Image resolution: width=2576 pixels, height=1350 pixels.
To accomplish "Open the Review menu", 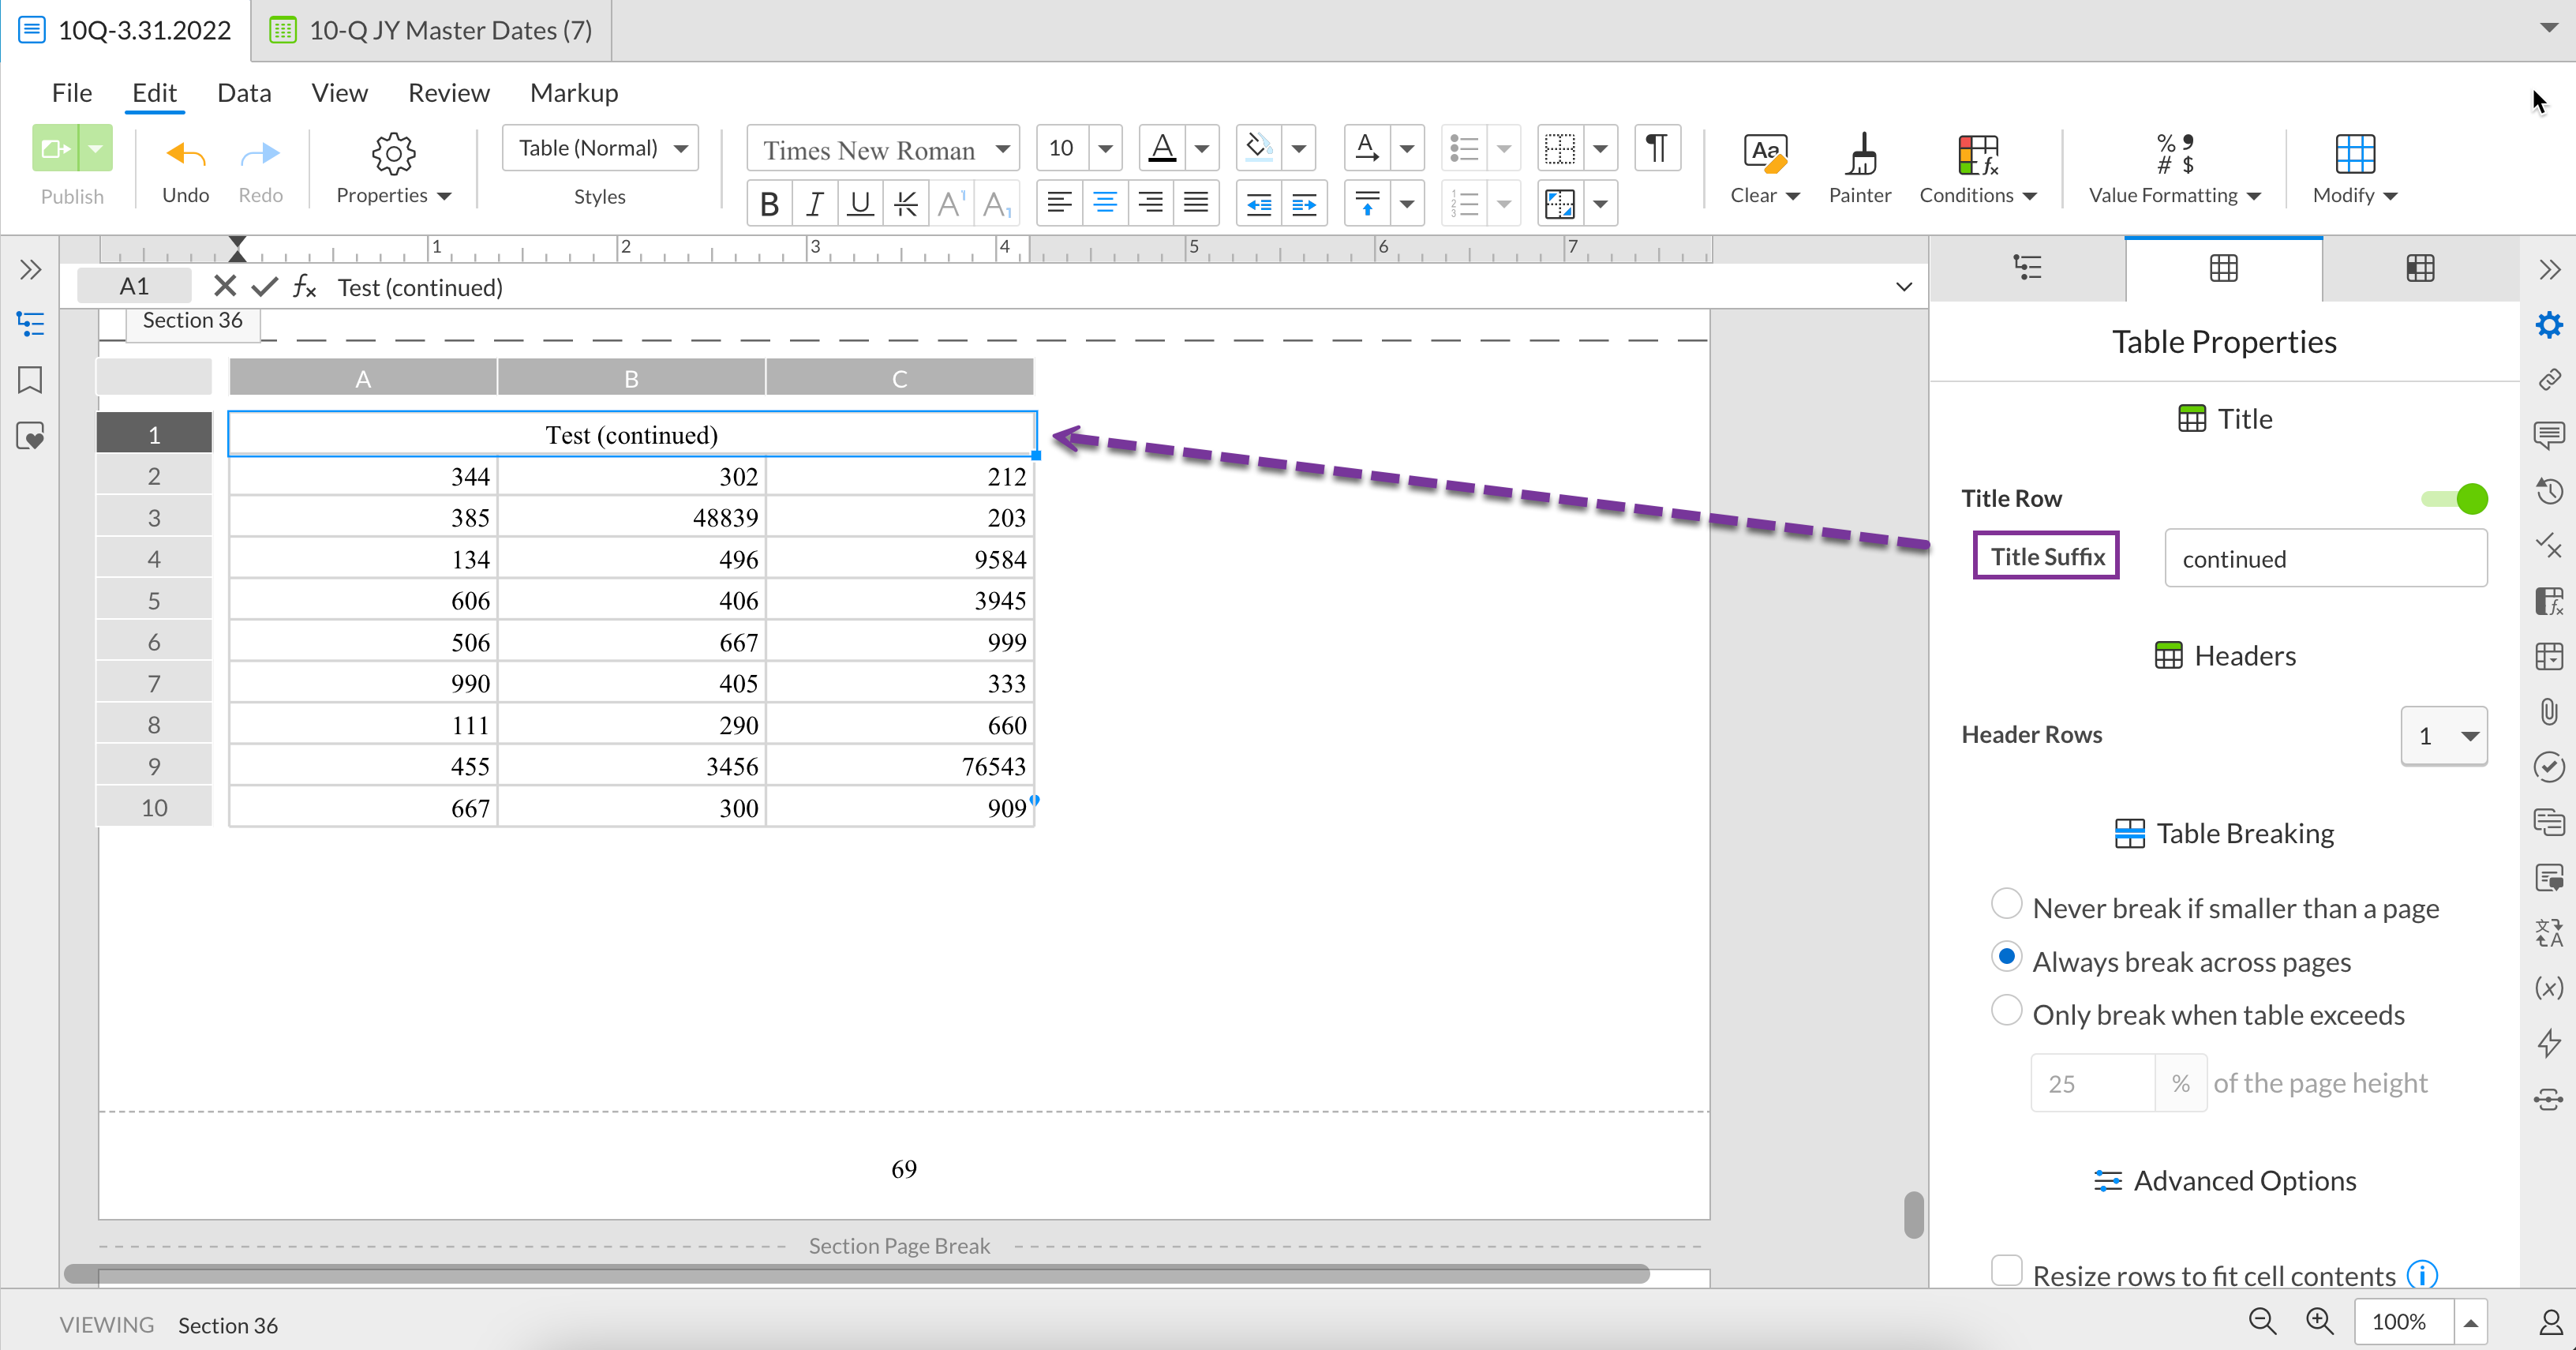I will click(x=448, y=93).
